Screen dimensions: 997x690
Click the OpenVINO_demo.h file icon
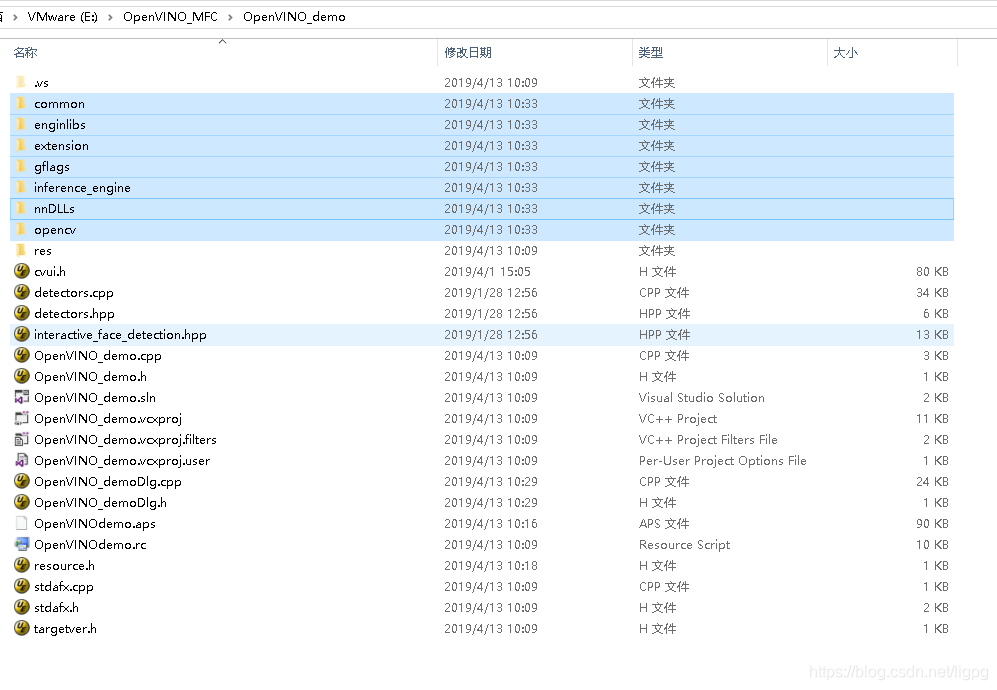point(22,376)
